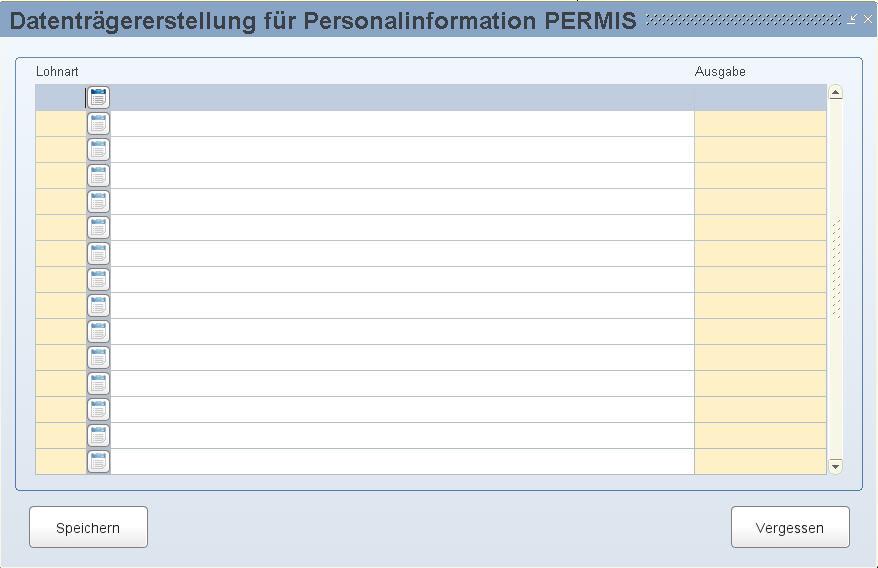Viewport: 878px width, 568px height.
Task: Open the value list icon in seventh Lohnart row
Action: tap(98, 254)
